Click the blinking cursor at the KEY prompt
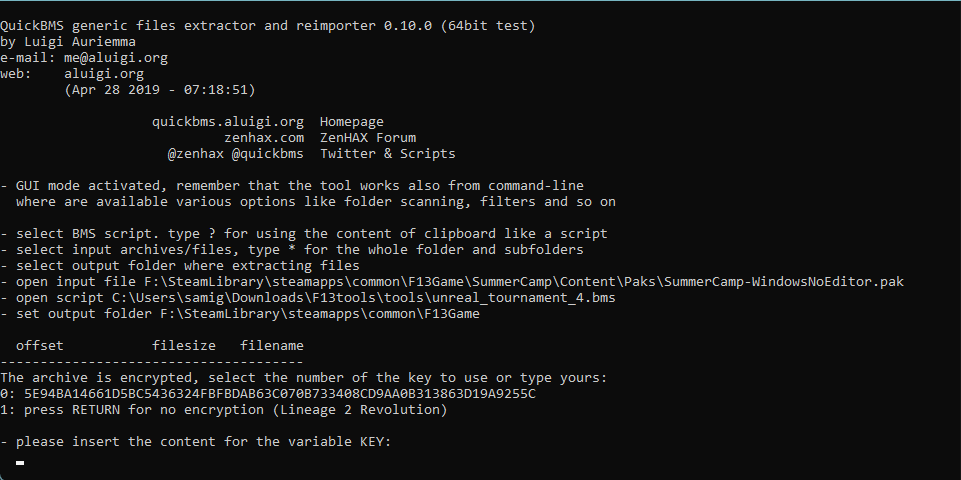 coord(20,462)
